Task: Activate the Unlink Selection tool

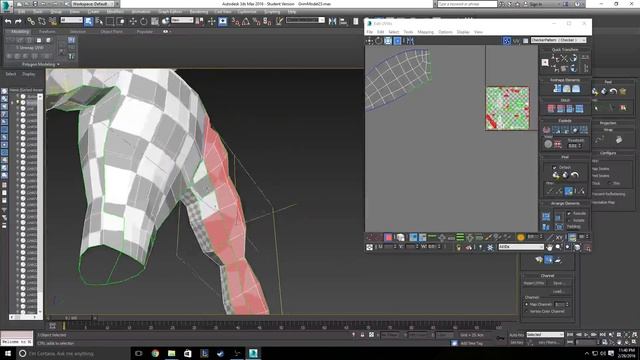Action: pos(42,21)
